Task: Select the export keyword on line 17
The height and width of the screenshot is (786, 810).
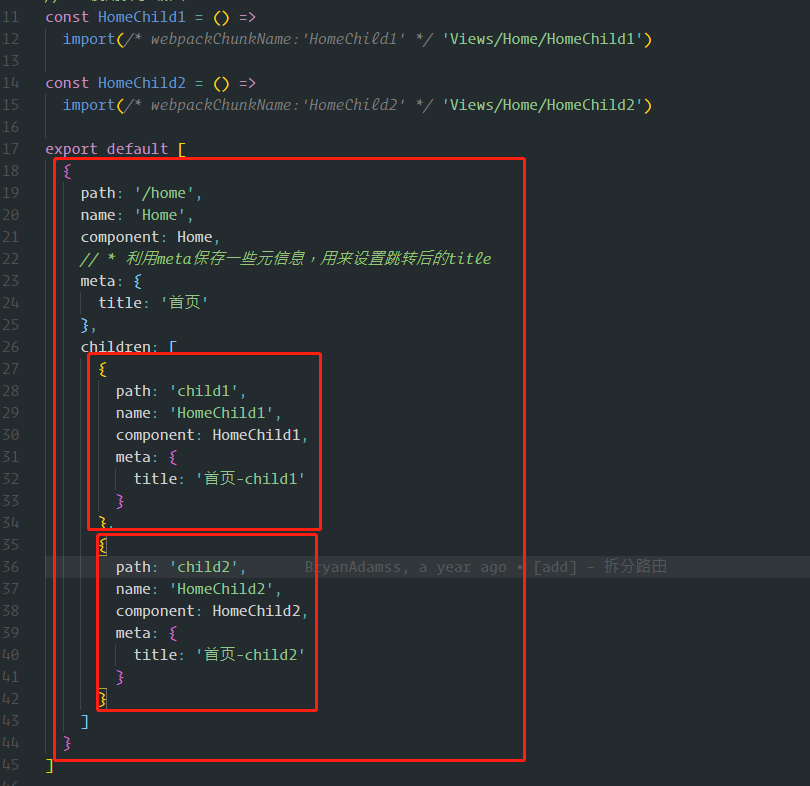Action: (x=71, y=148)
